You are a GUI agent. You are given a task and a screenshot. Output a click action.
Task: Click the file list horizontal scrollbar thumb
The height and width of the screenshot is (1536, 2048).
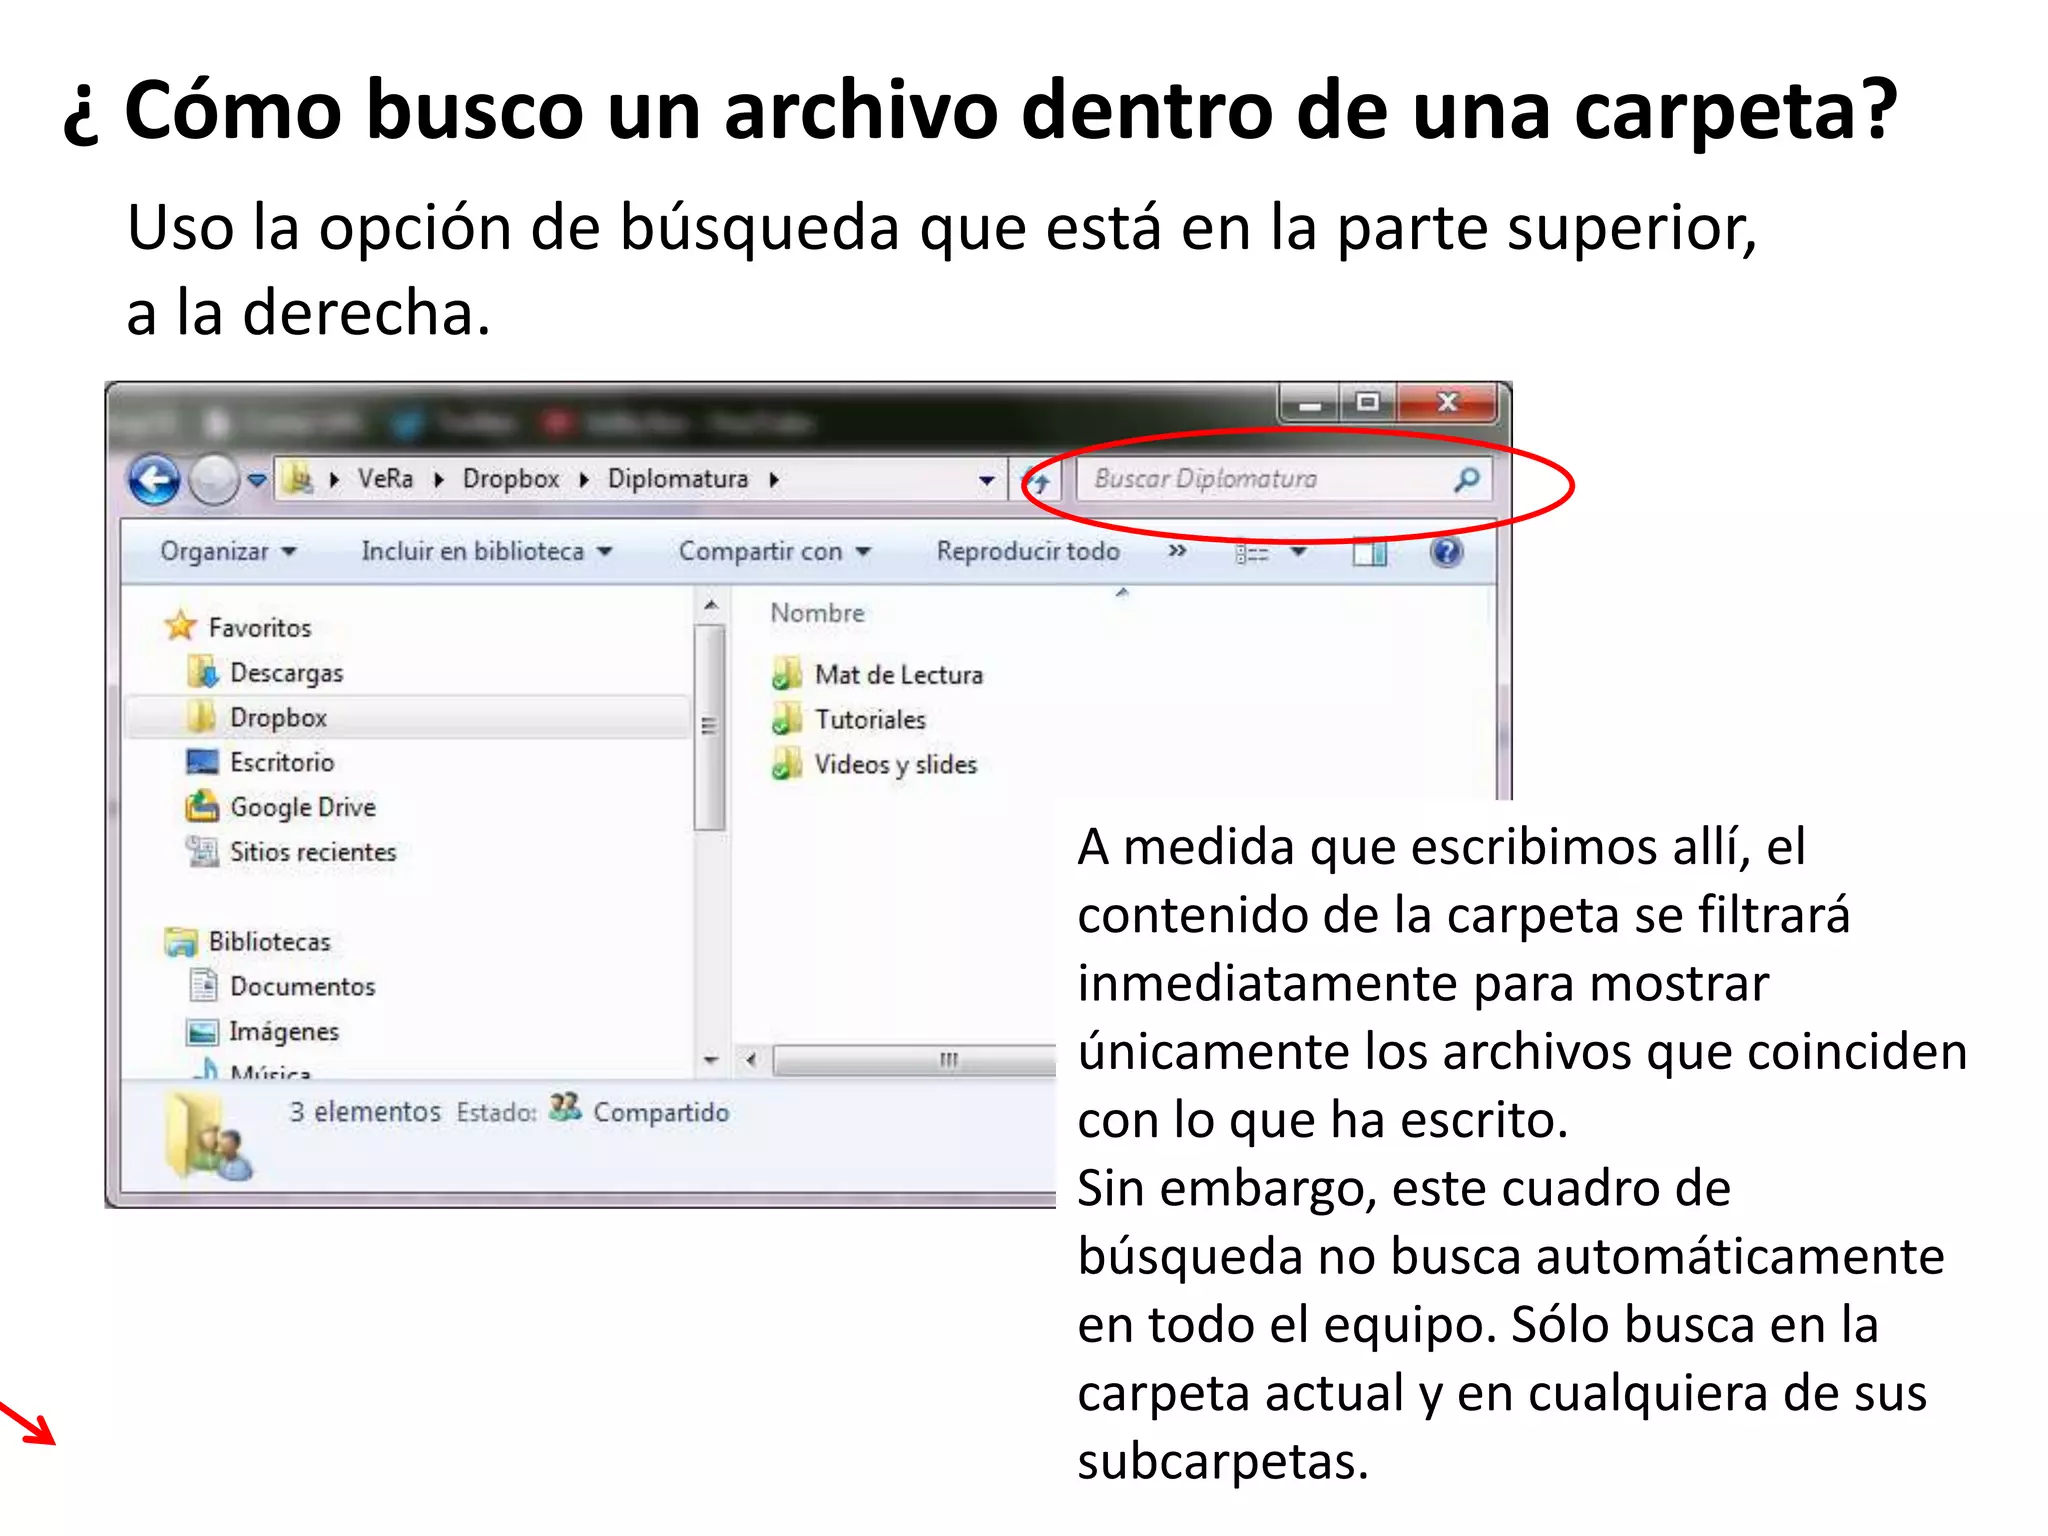click(915, 1060)
